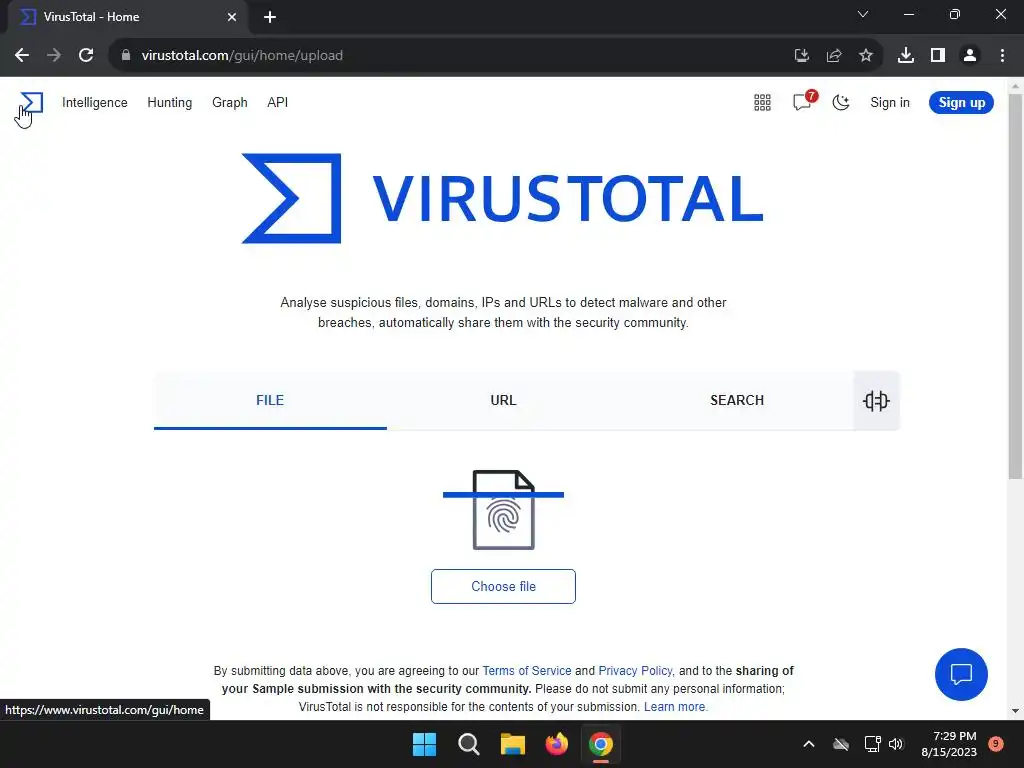Open the tab search chevron dropdown

point(863,14)
